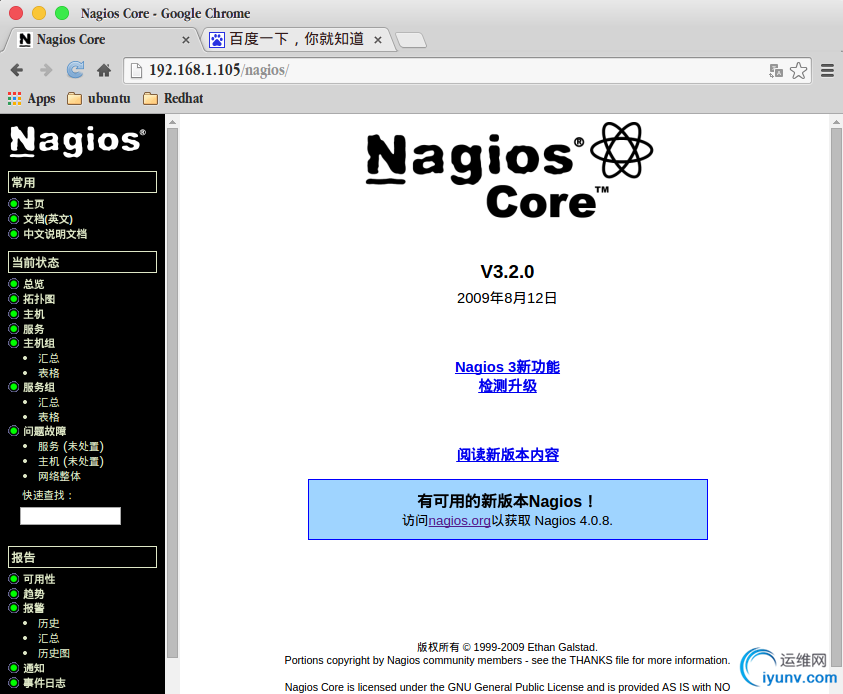Open the ubuntu bookmarks folder

point(99,98)
